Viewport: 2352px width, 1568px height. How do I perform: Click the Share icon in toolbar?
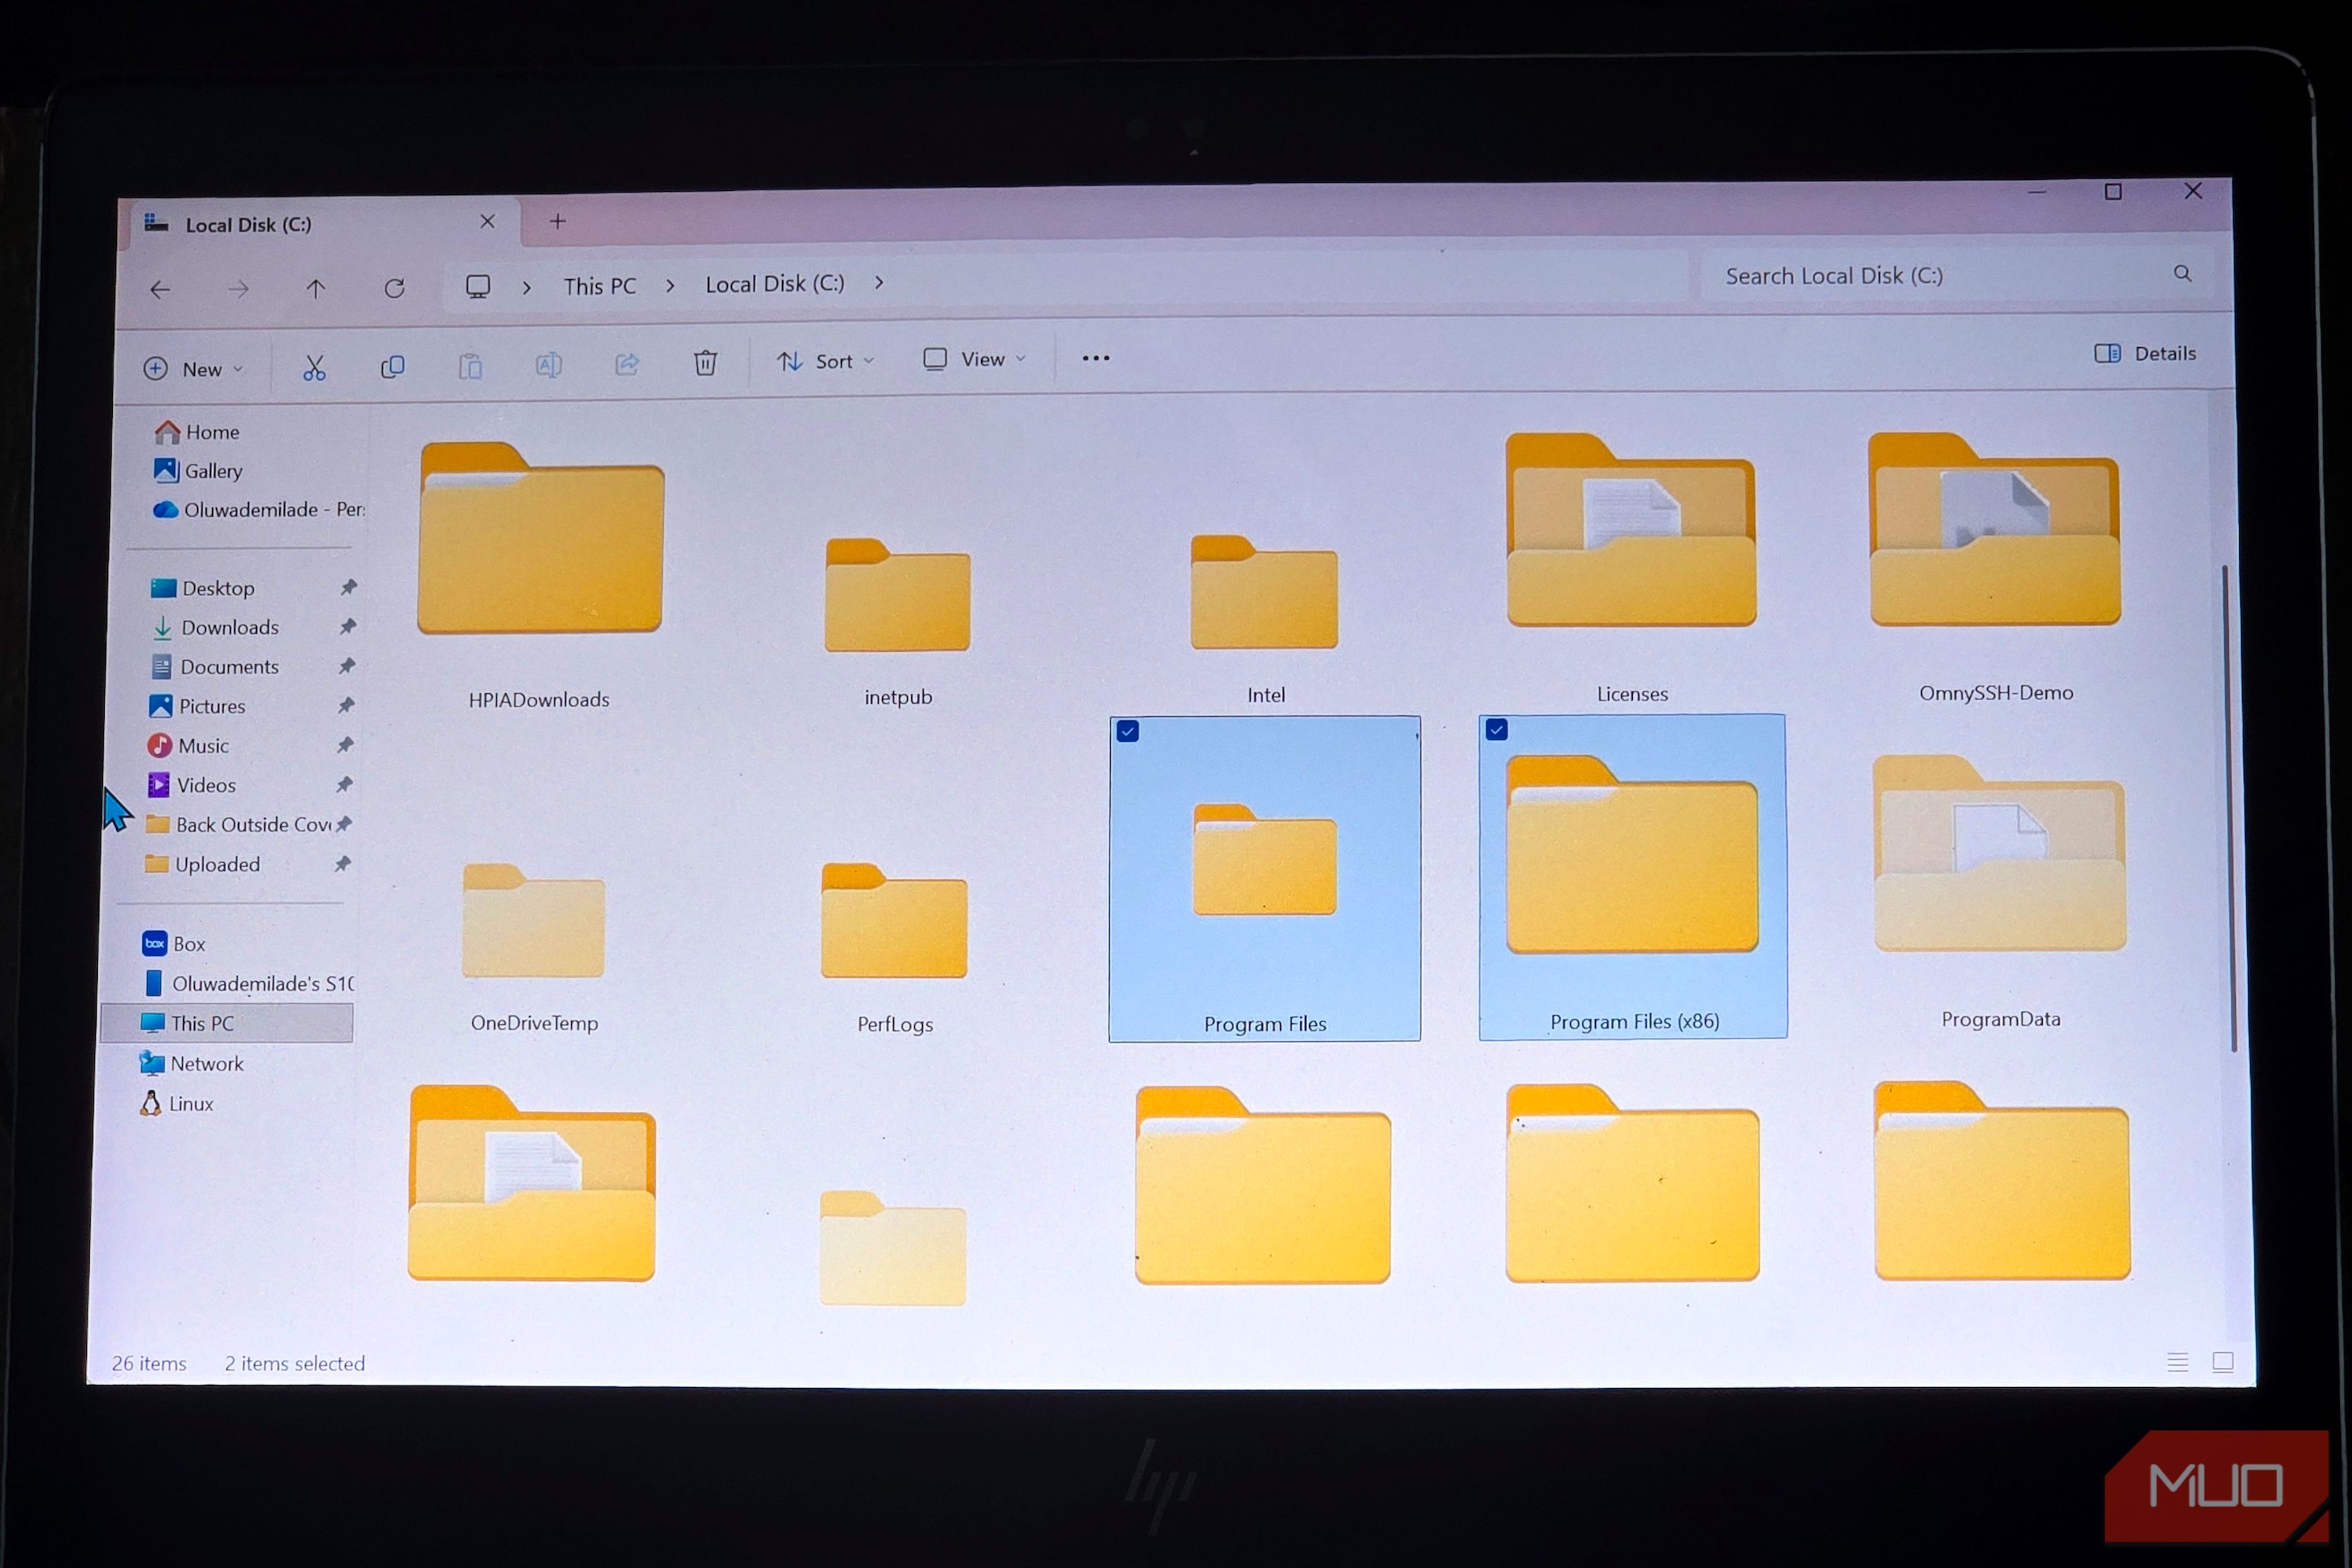click(627, 364)
